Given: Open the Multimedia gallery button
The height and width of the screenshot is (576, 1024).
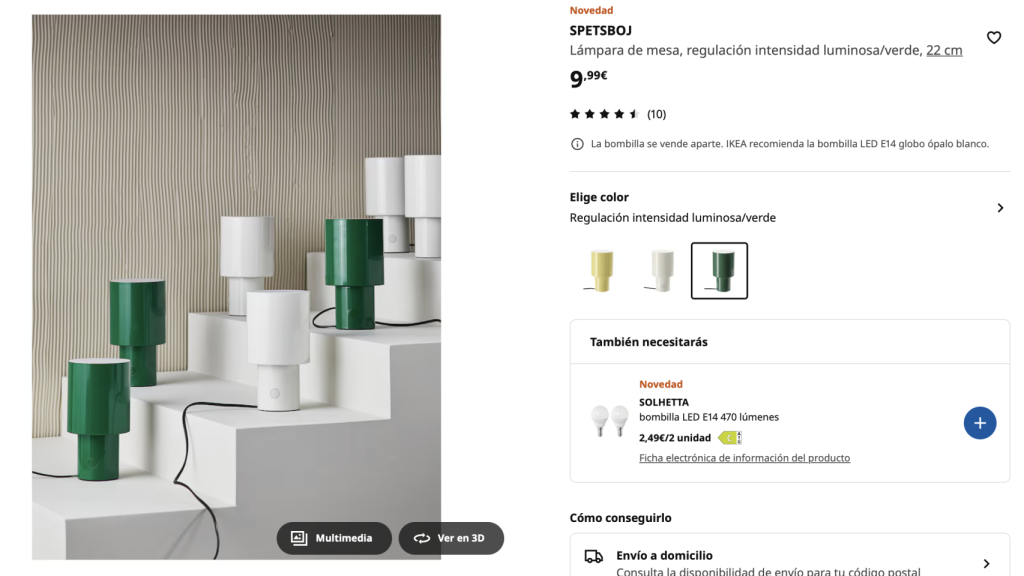Looking at the screenshot, I should tap(334, 538).
